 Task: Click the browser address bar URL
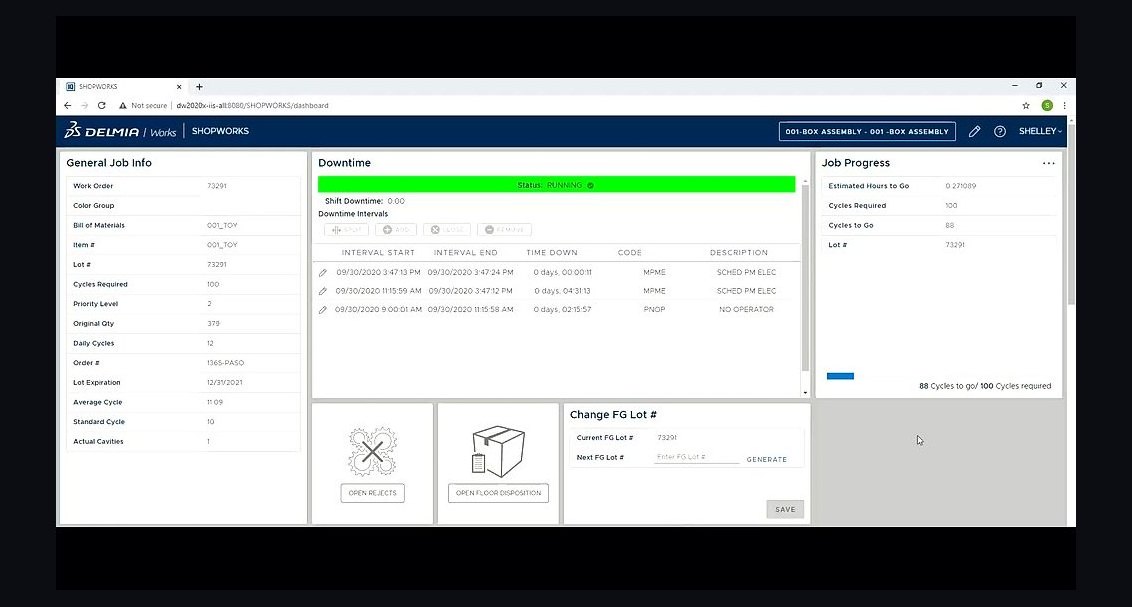click(x=252, y=105)
